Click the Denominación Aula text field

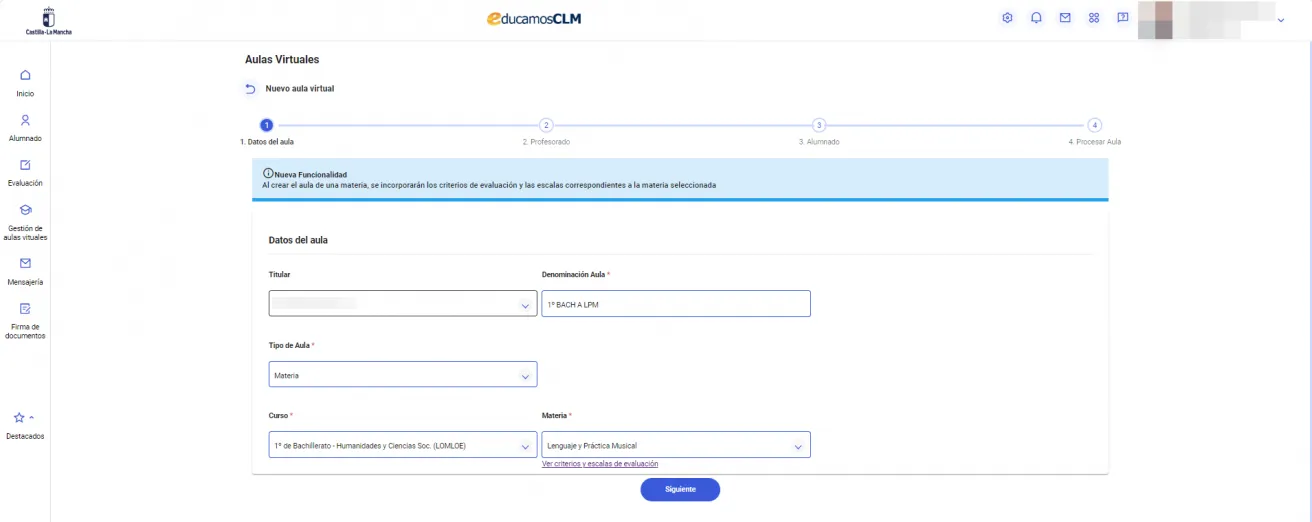pos(675,304)
